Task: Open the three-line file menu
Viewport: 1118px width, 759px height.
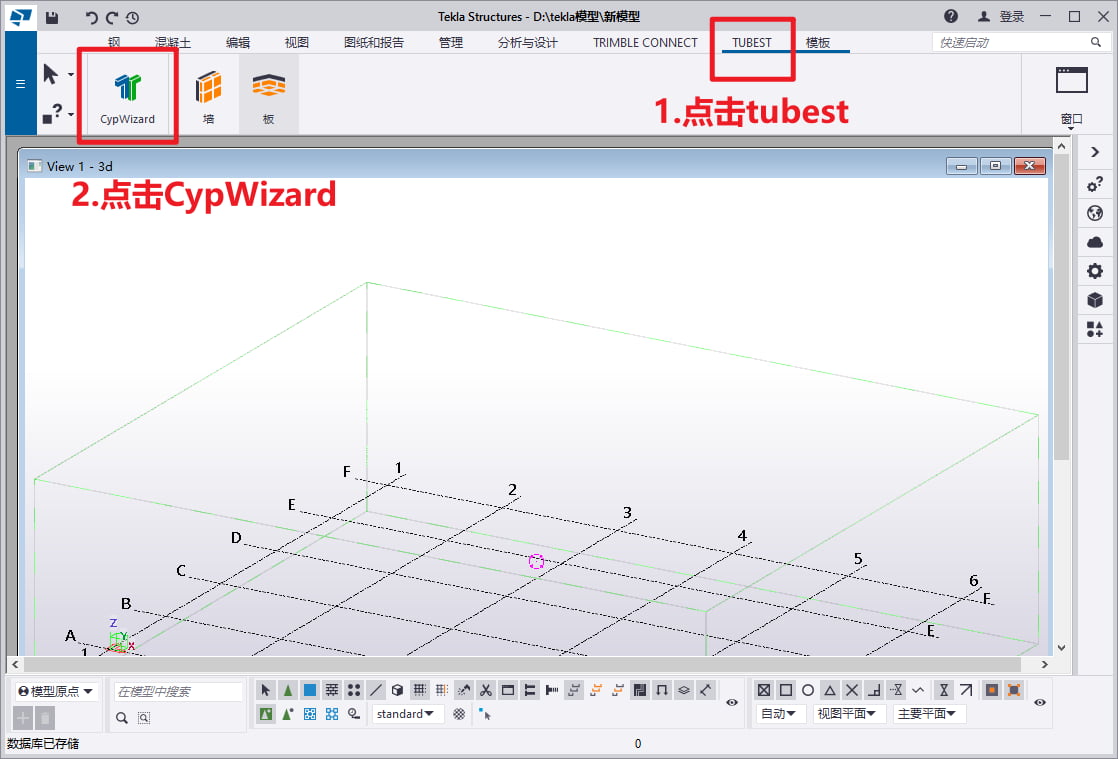Action: 21,84
